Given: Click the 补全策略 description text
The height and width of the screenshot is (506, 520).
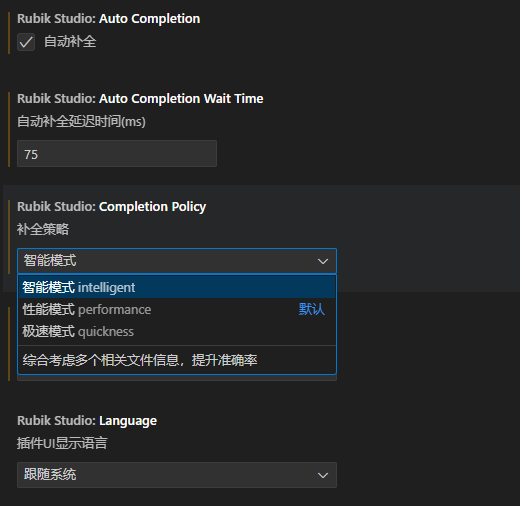Looking at the screenshot, I should (43, 229).
